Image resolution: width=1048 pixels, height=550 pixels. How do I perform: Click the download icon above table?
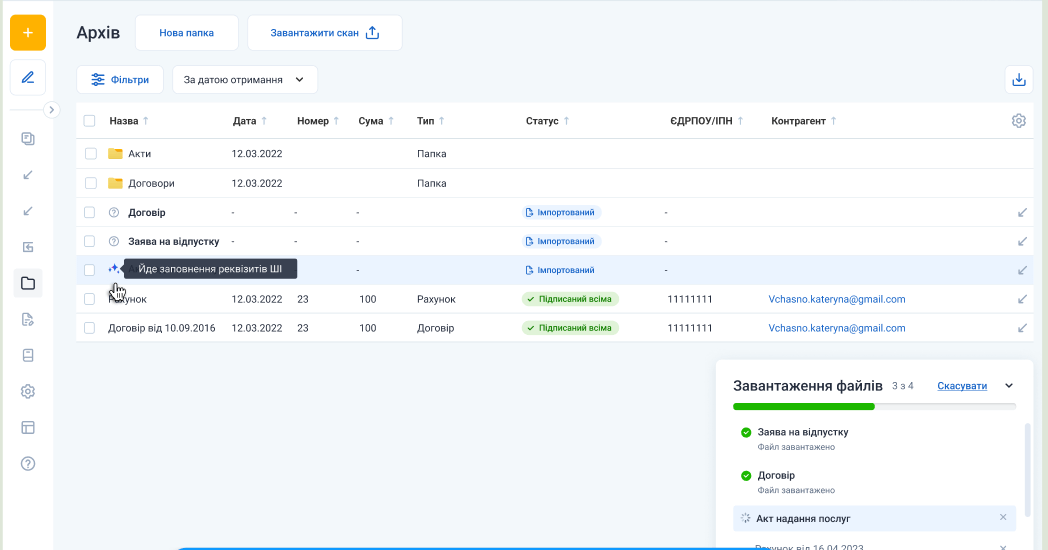pos(1019,80)
